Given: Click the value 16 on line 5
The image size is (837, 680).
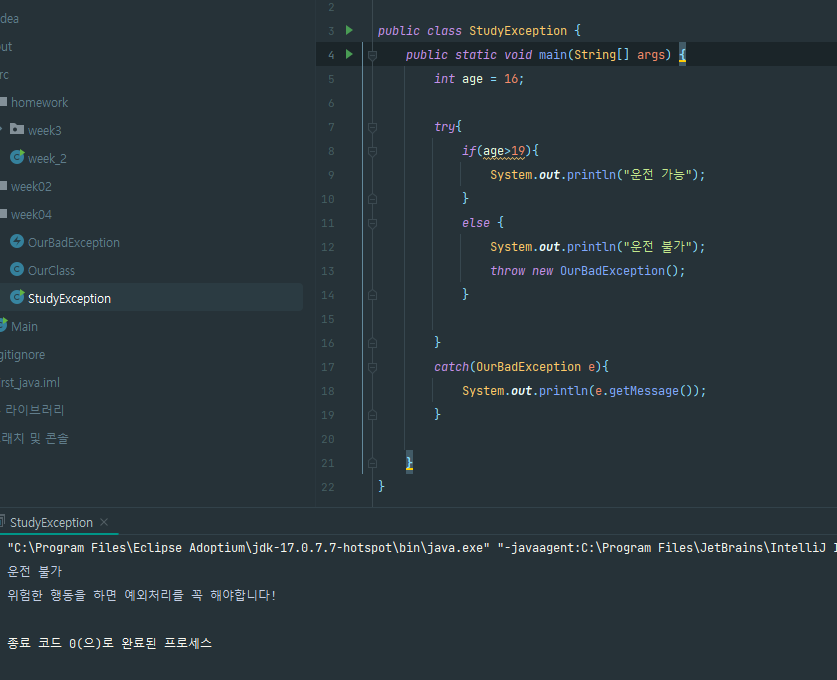Looking at the screenshot, I should click(511, 79).
